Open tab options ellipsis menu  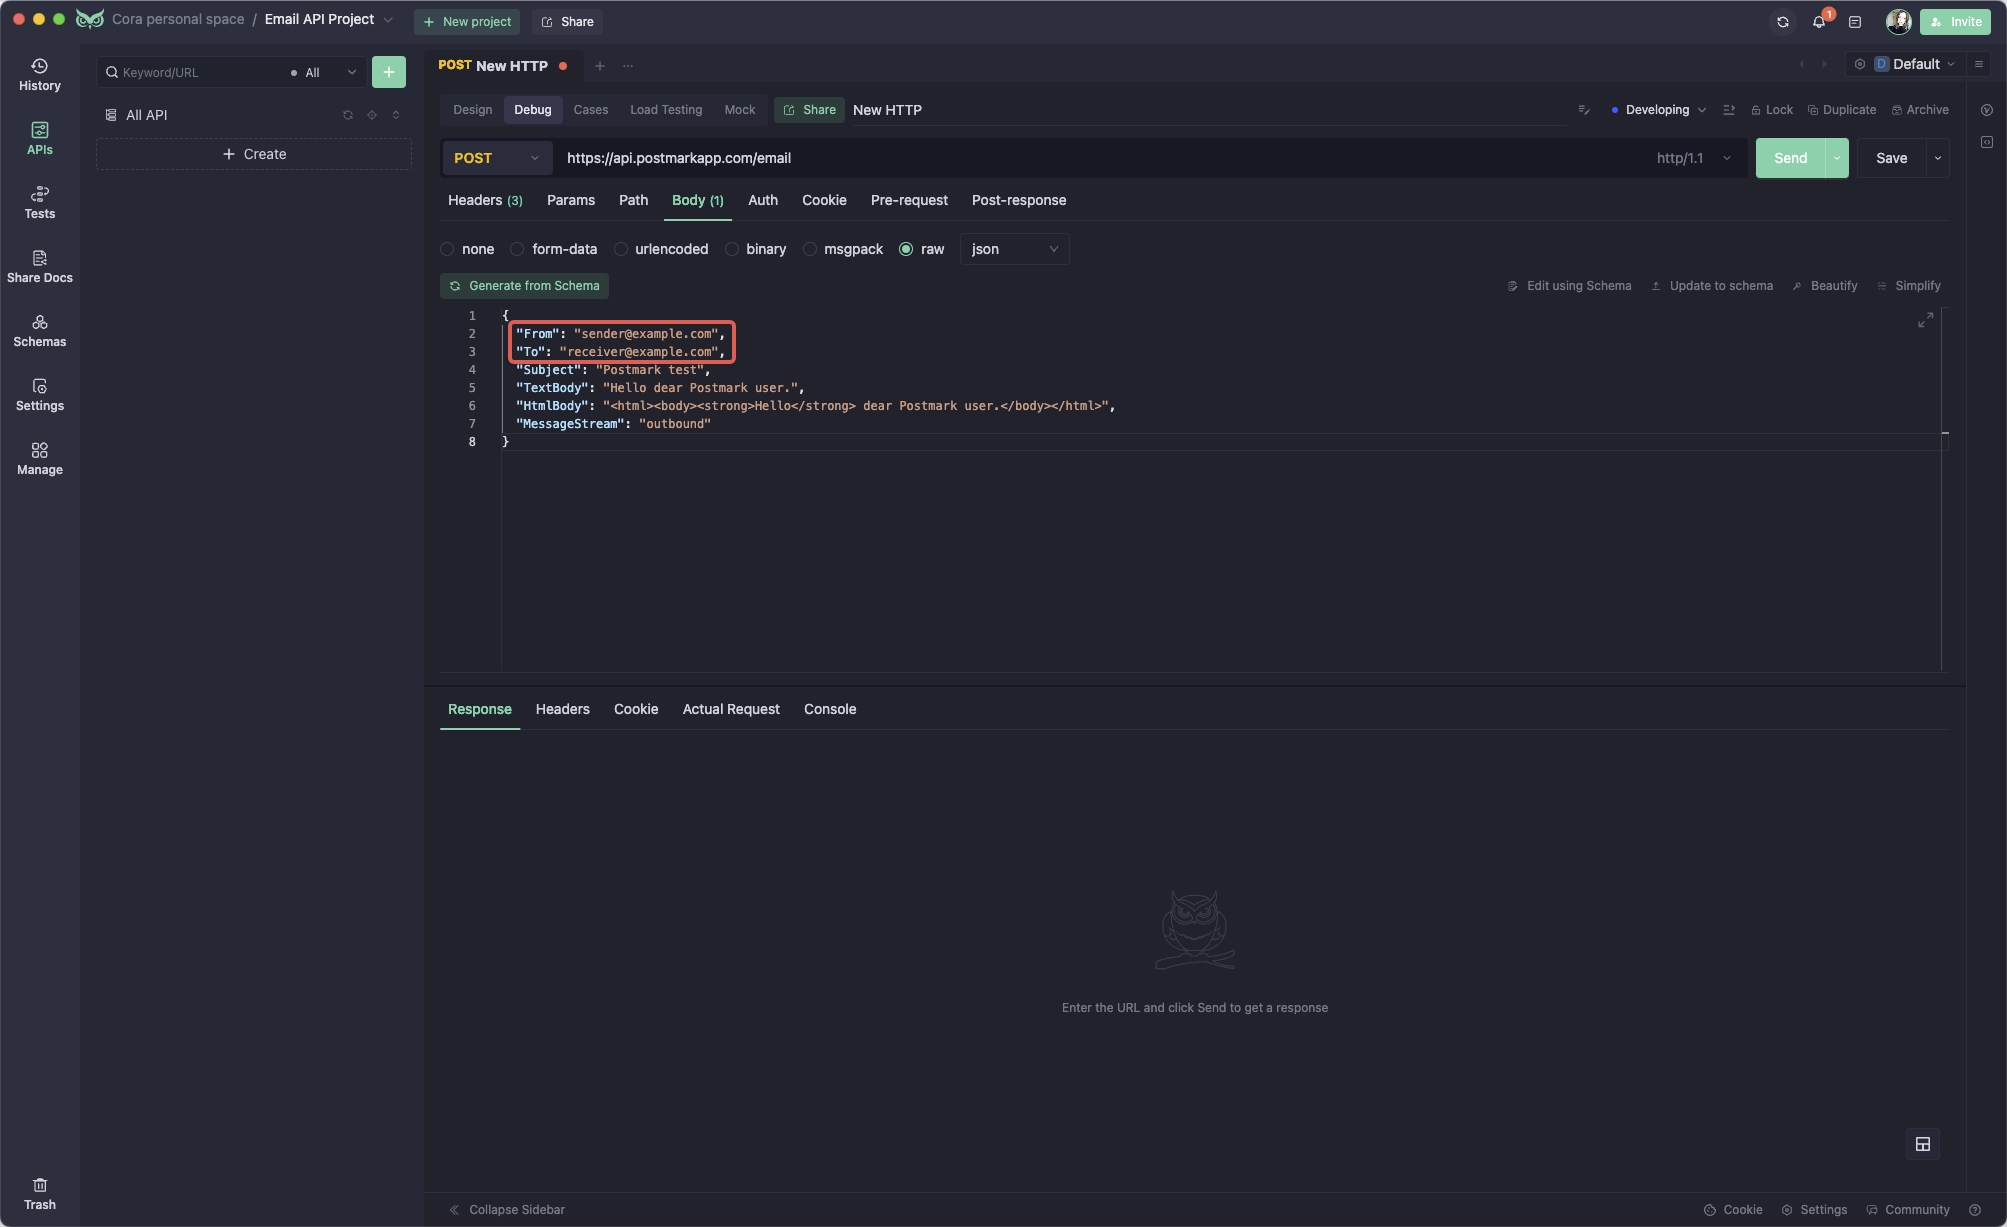point(628,66)
